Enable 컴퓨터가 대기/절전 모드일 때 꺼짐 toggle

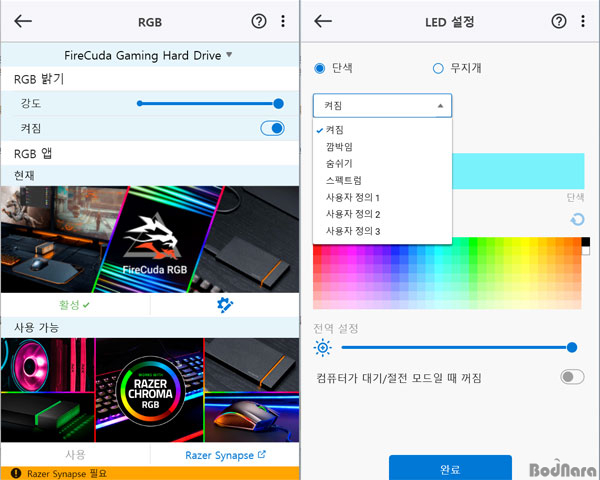(x=572, y=377)
